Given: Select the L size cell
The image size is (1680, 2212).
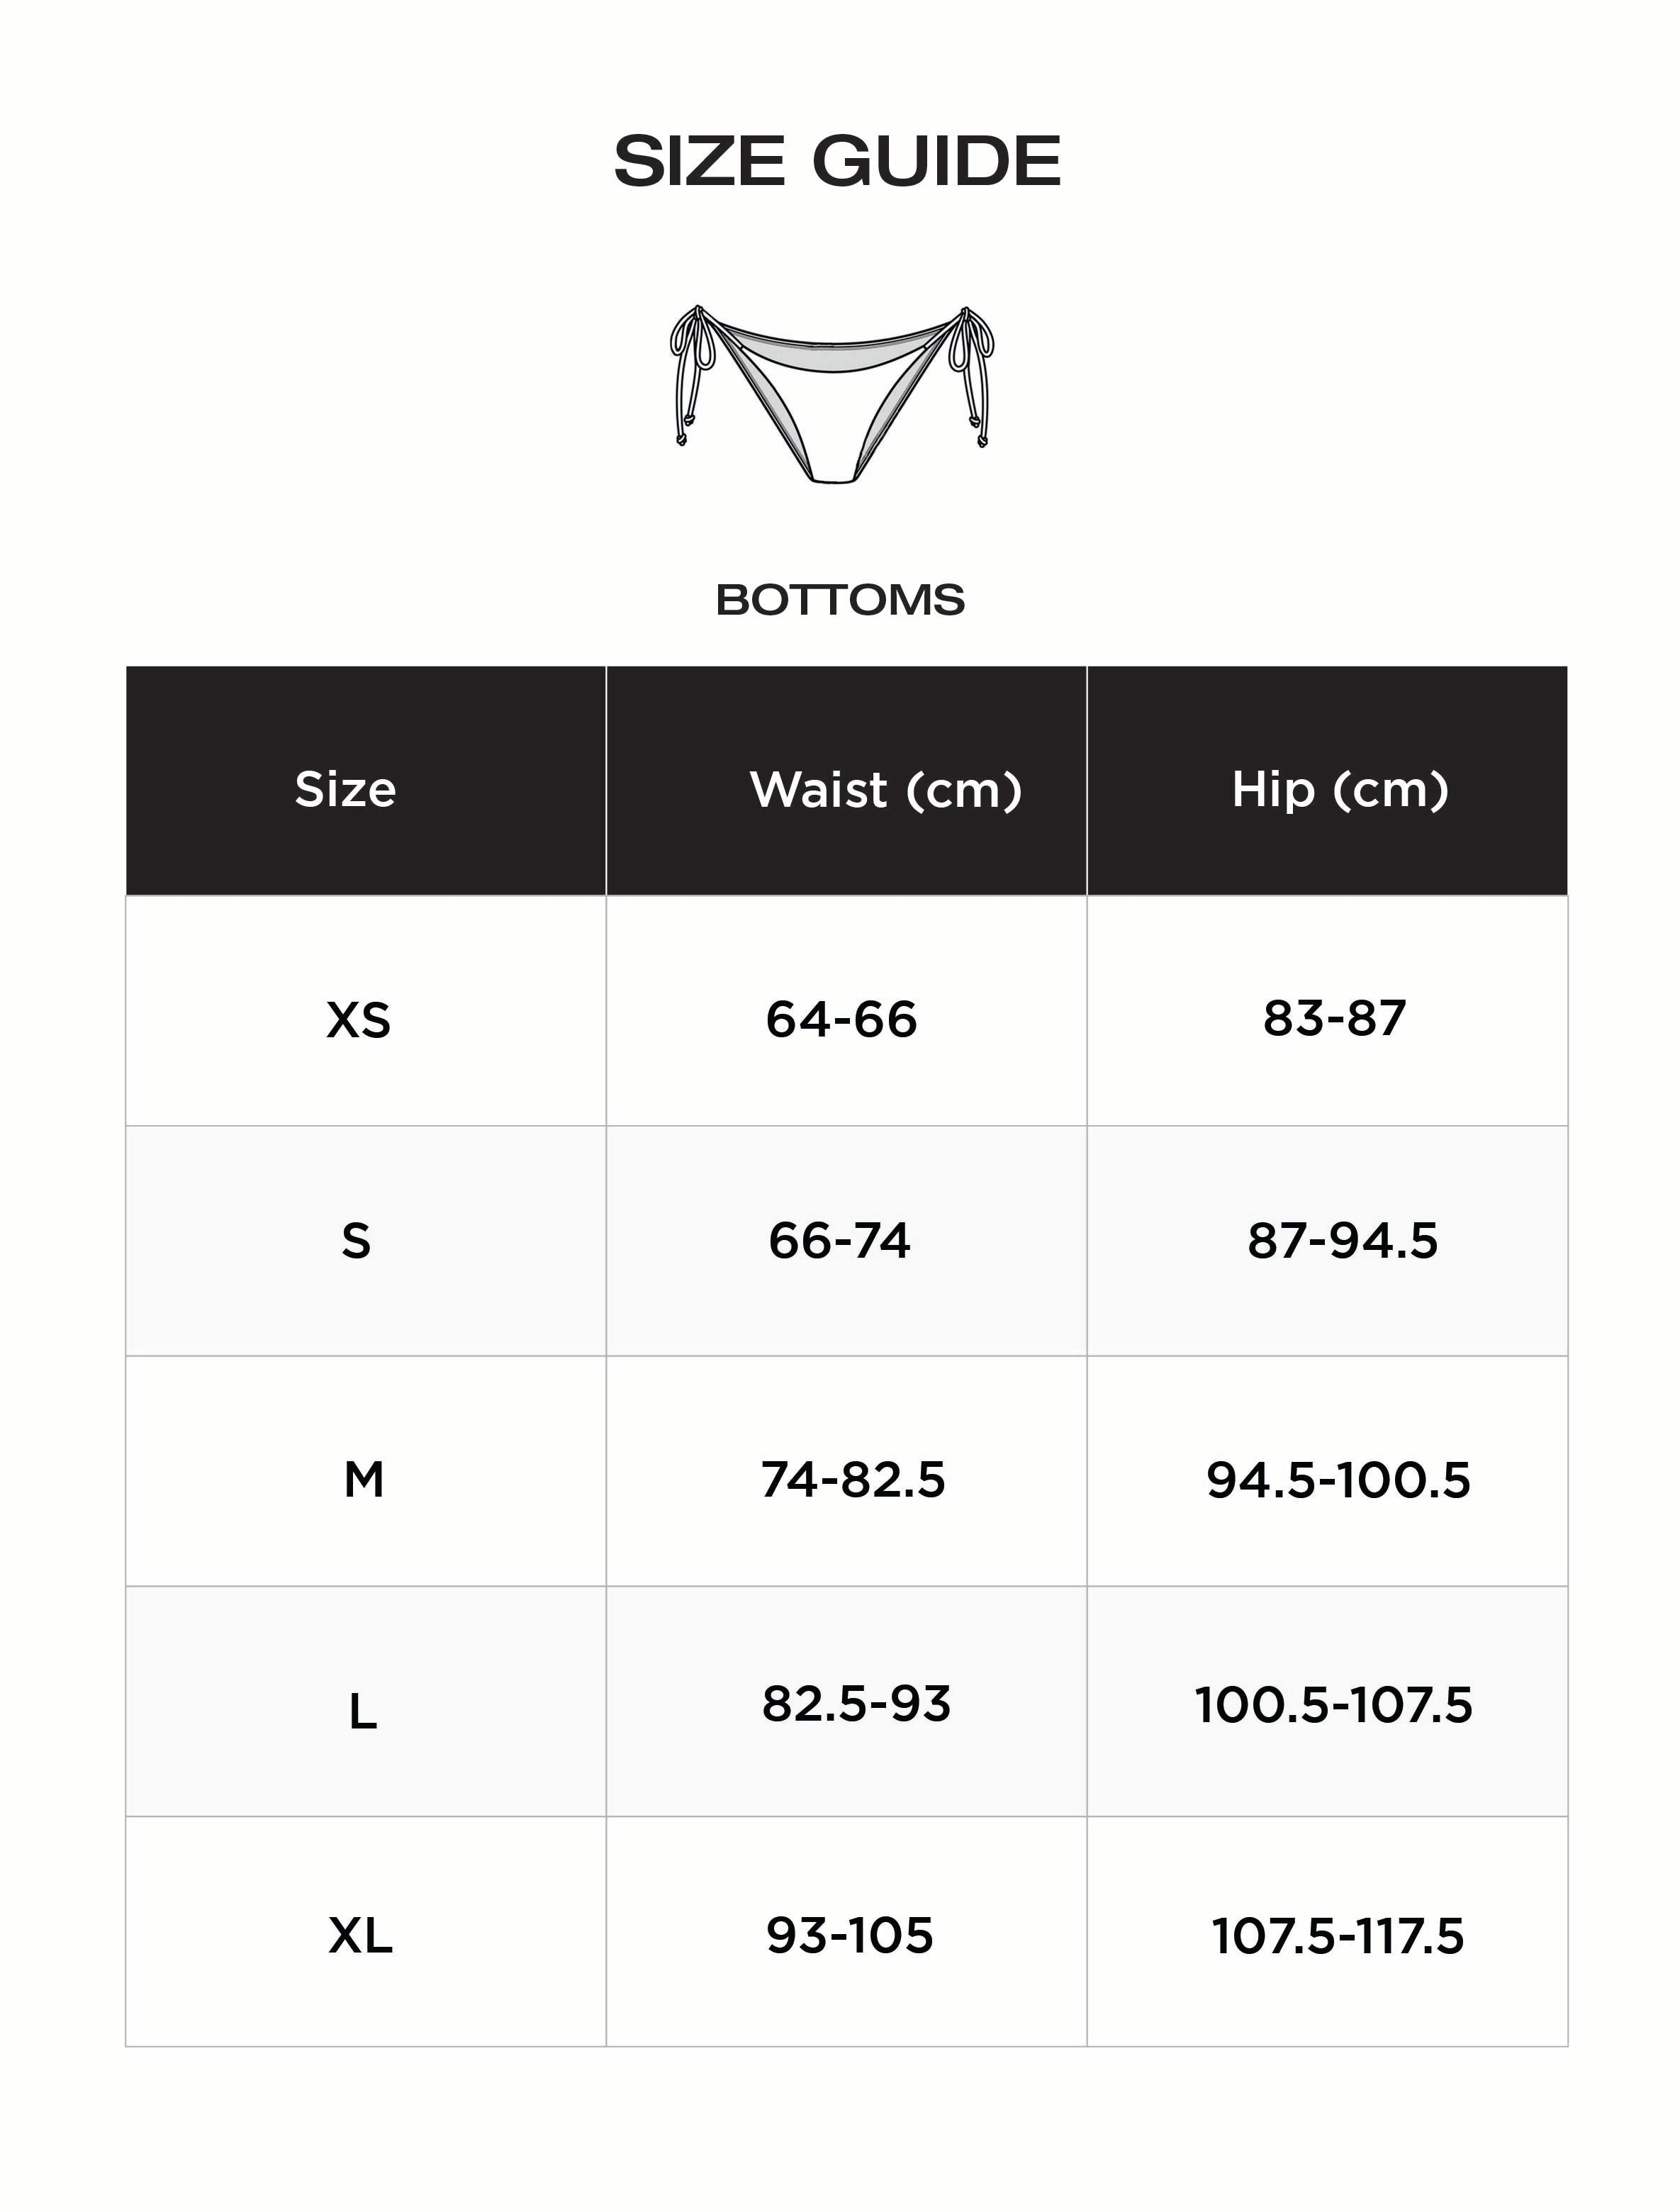Looking at the screenshot, I should pos(362,1712).
